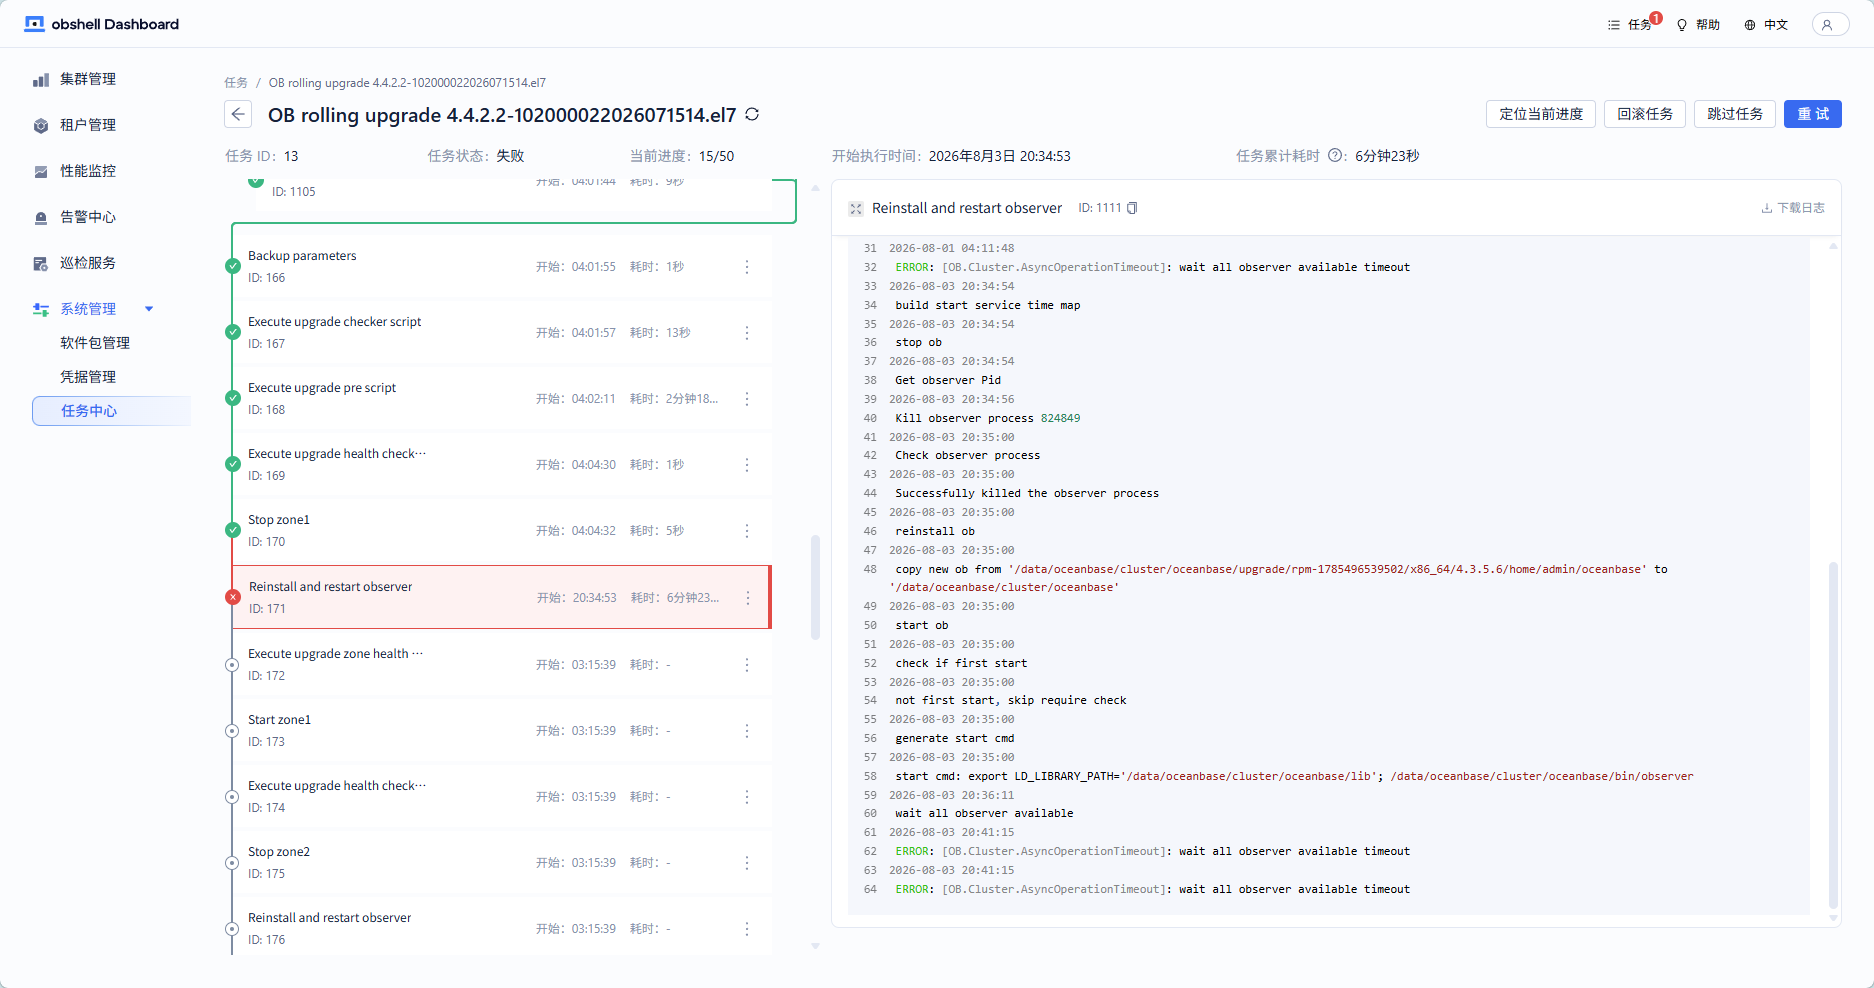Open more options for Stop zone2
Screen dimensions: 1874x988
point(747,863)
